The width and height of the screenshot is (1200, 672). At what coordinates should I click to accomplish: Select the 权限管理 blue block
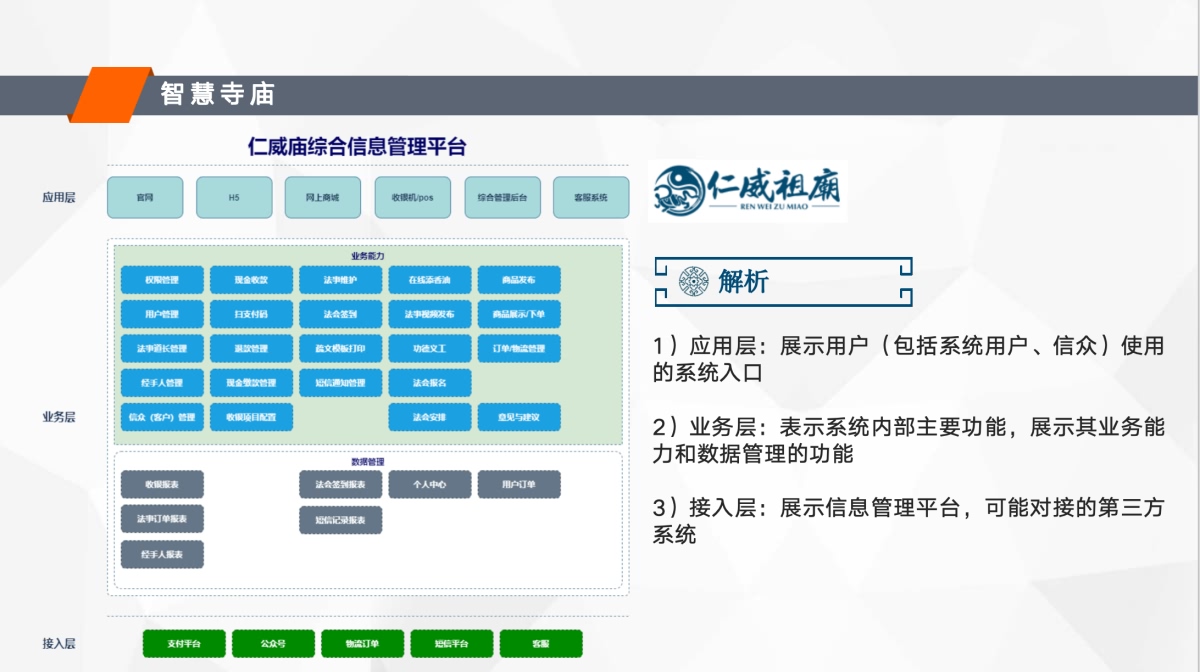[x=162, y=280]
